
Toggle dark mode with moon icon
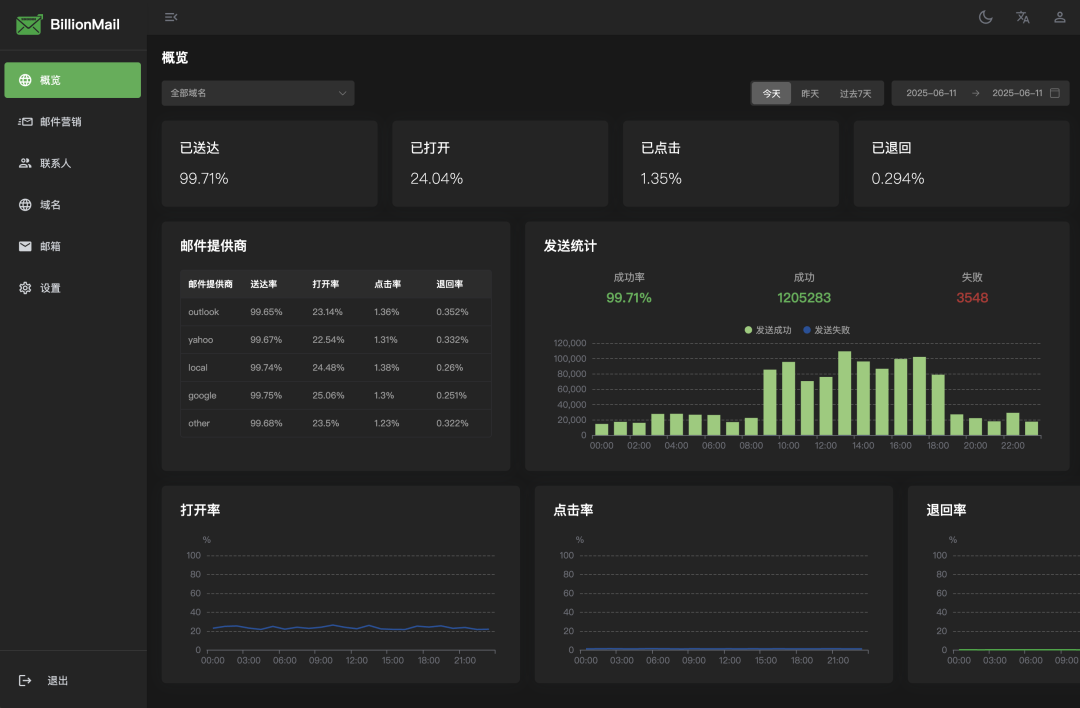(986, 17)
